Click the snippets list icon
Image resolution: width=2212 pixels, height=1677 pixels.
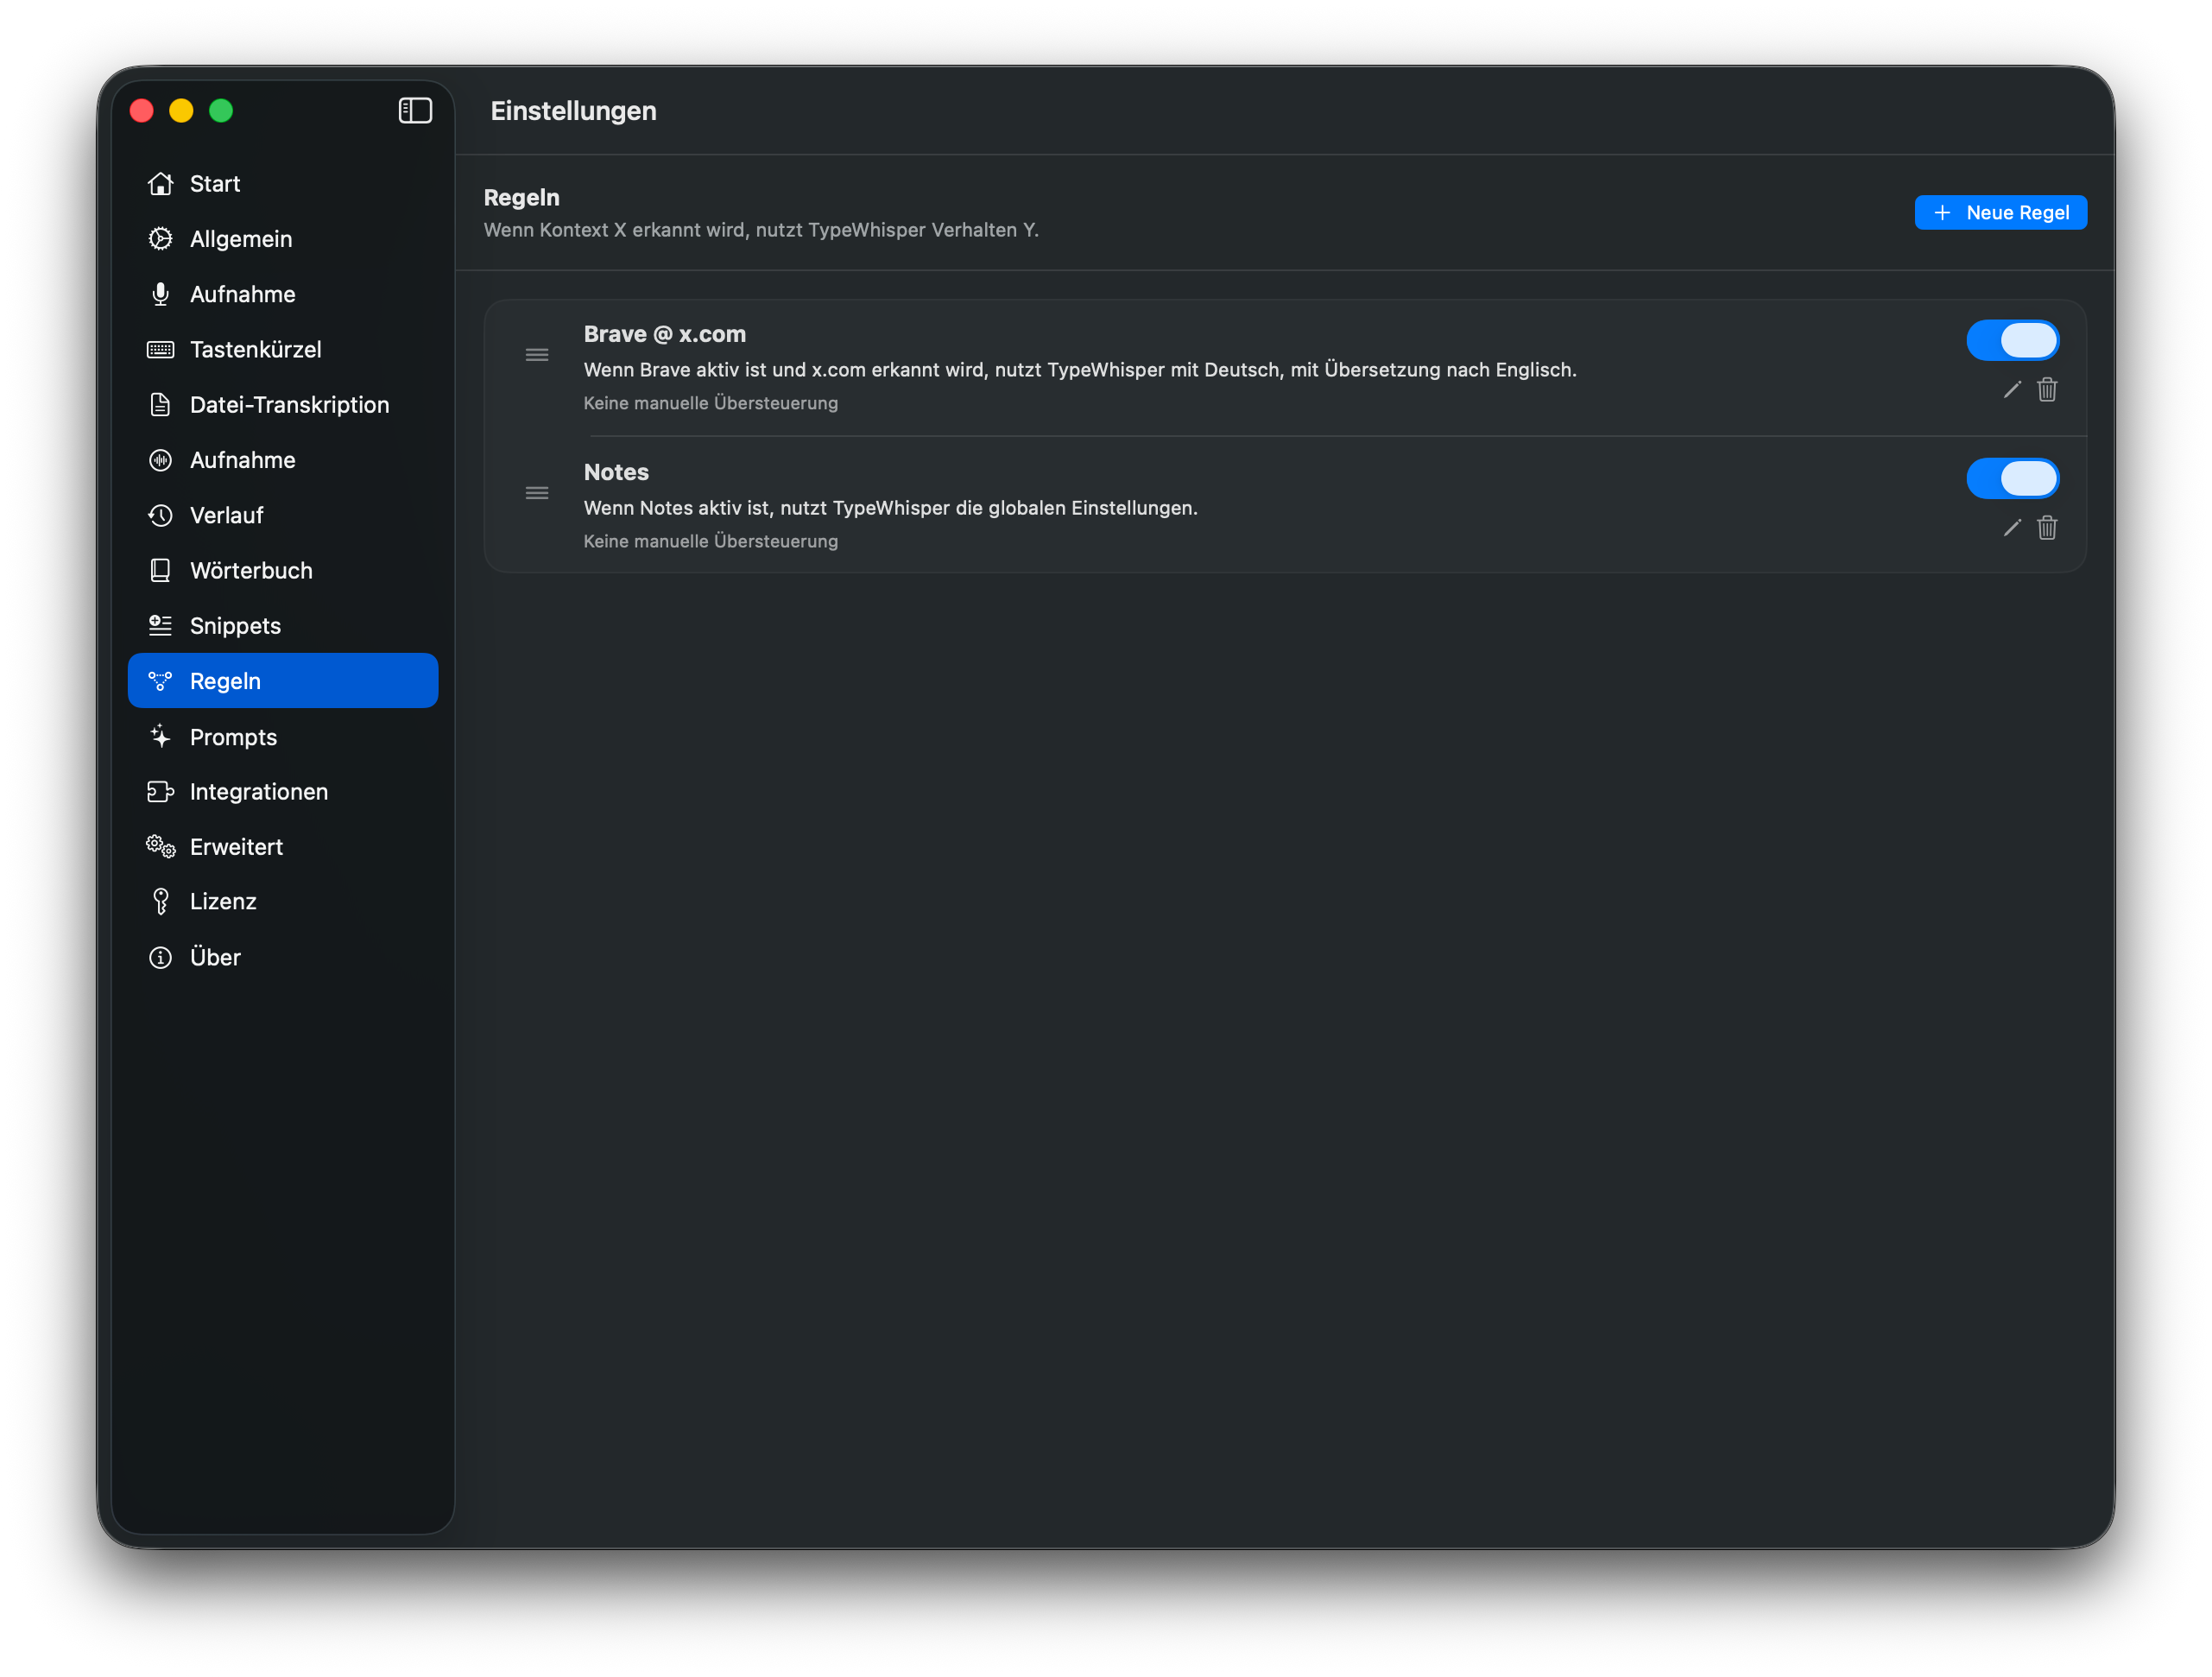click(160, 626)
